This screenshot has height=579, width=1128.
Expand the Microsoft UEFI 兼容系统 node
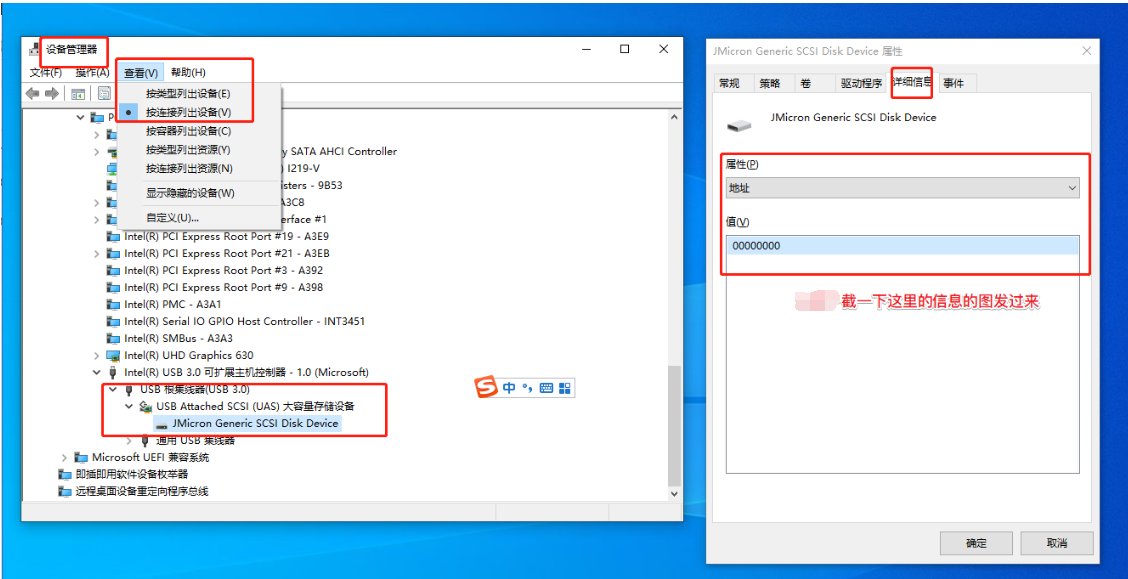[65, 457]
